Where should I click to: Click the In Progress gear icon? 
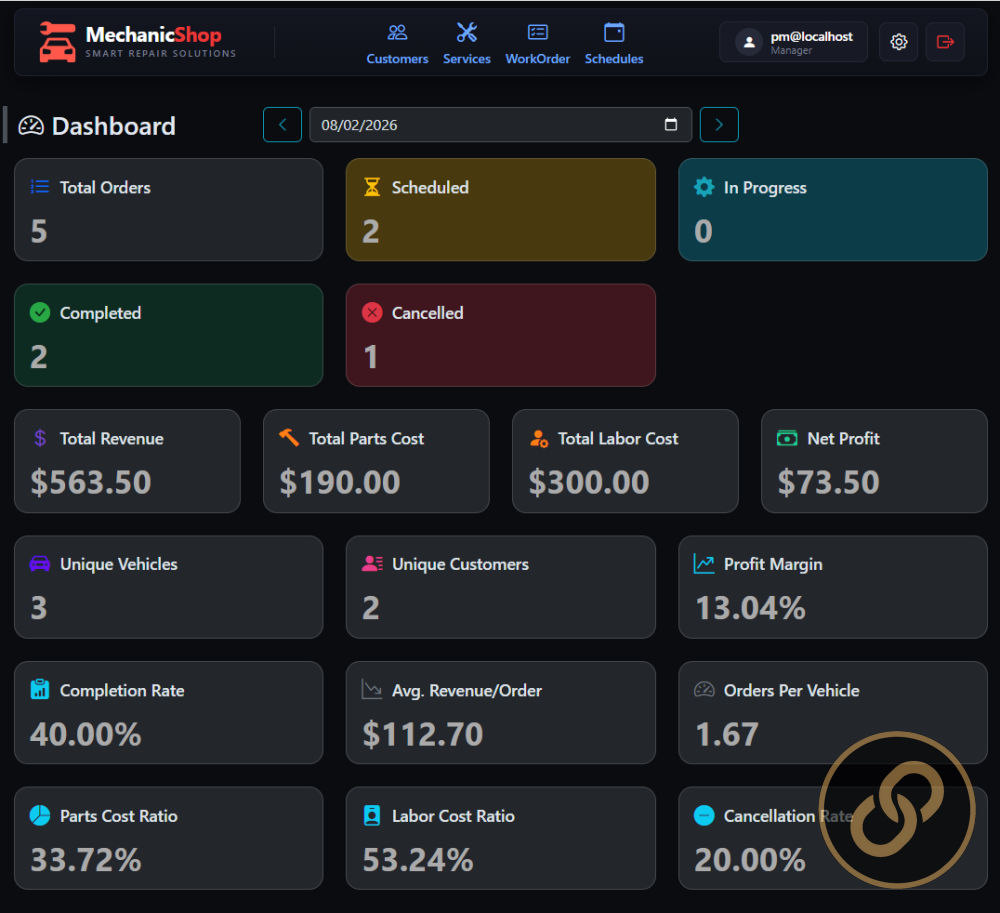[x=703, y=187]
